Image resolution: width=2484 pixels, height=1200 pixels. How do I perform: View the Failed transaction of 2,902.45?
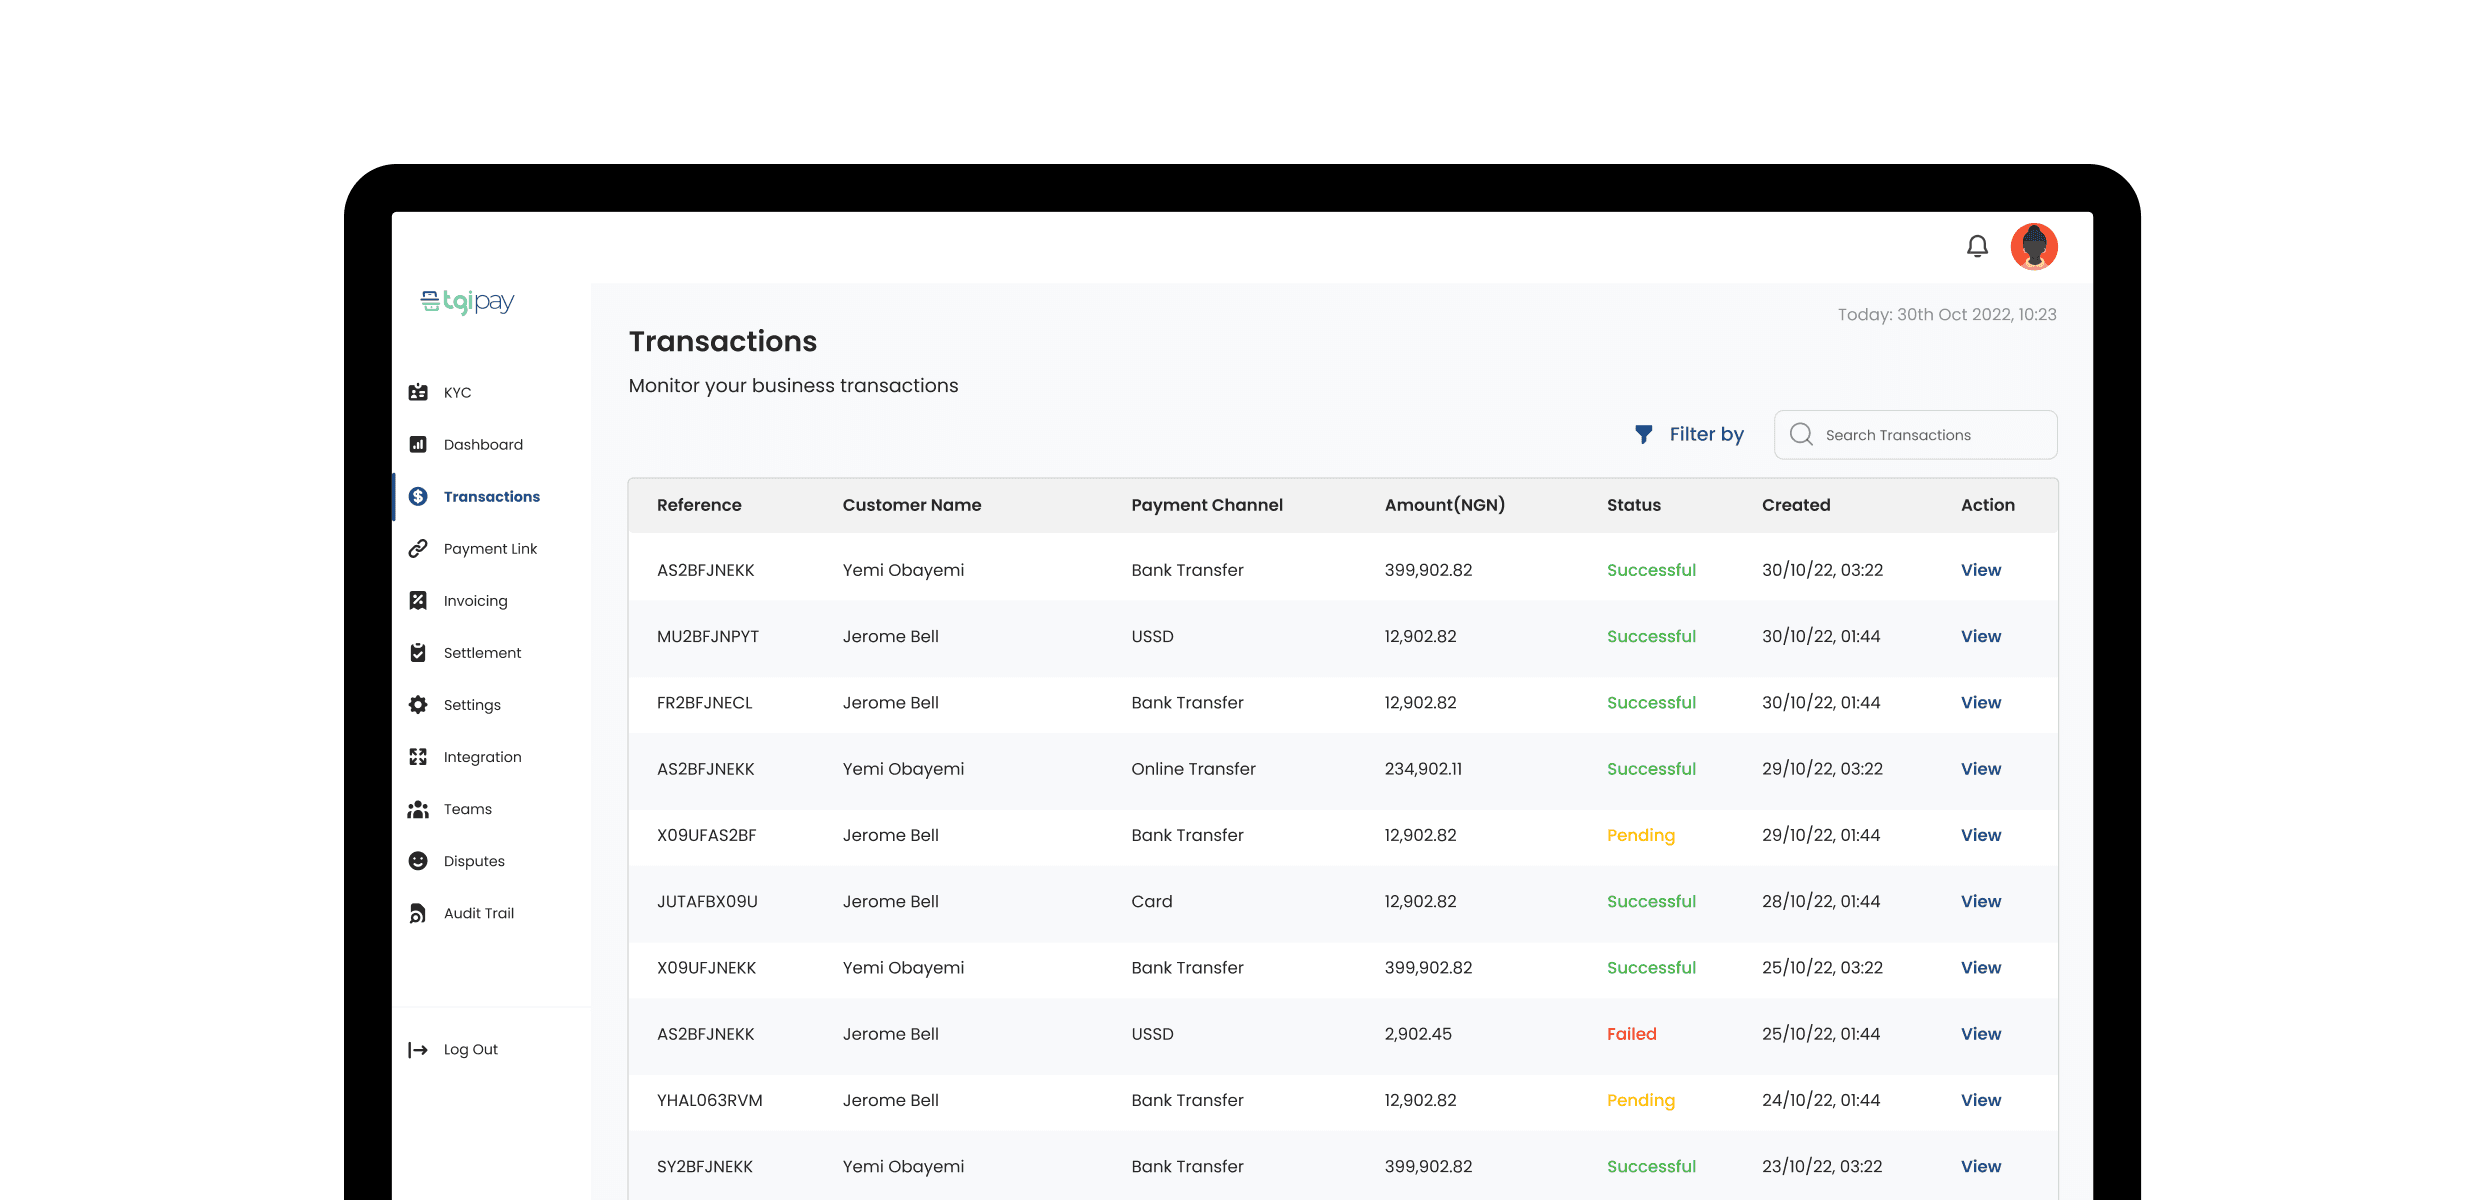[x=1980, y=1034]
